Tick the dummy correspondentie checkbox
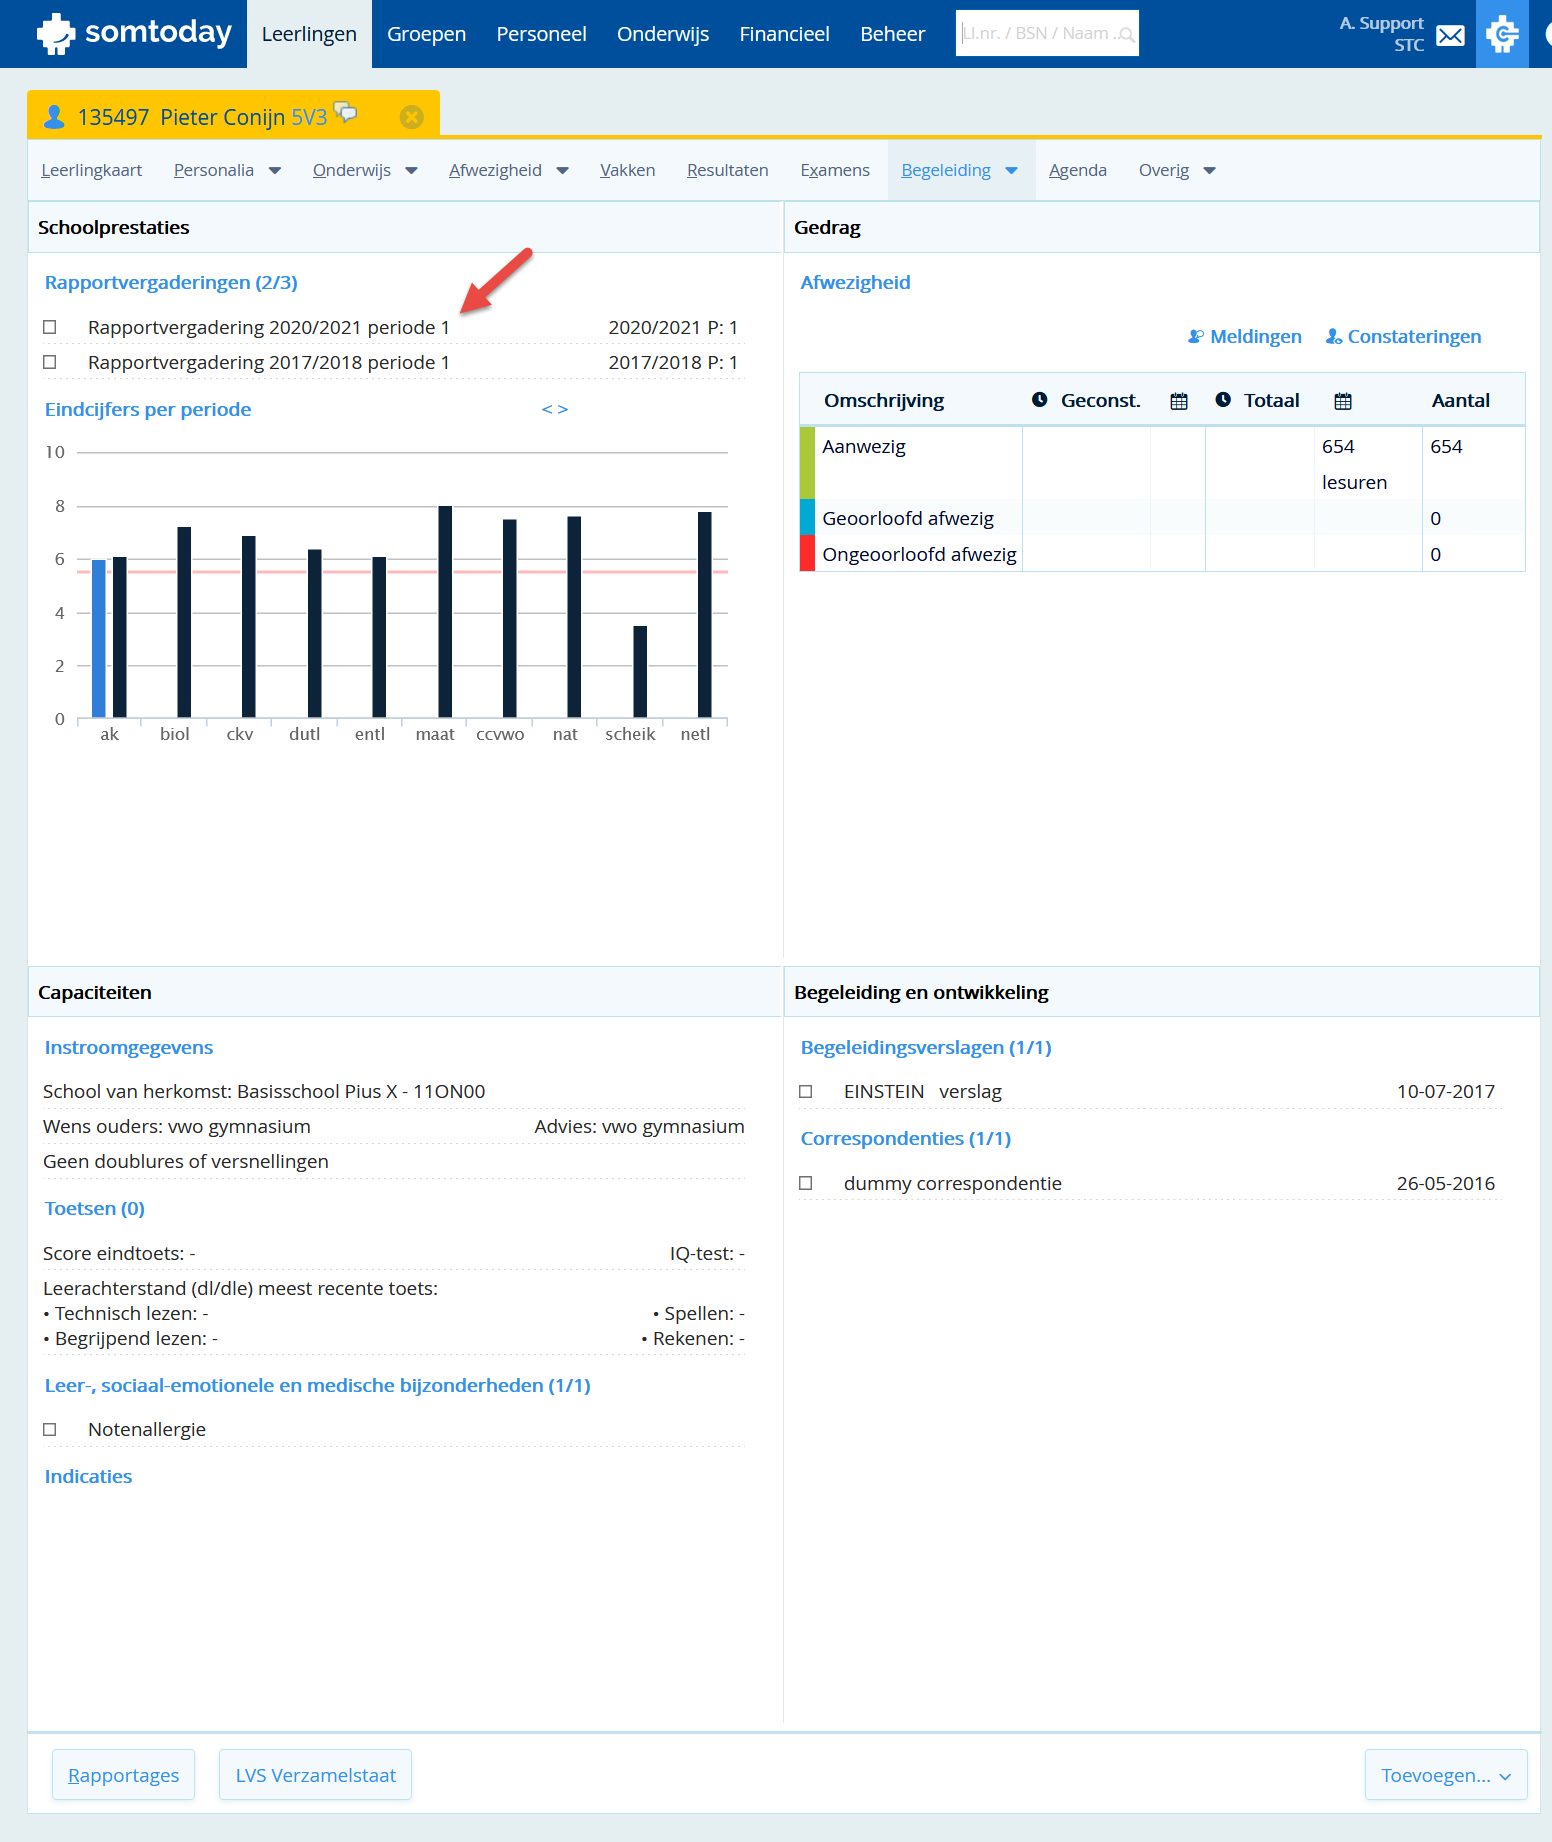The image size is (1552, 1842). click(806, 1183)
